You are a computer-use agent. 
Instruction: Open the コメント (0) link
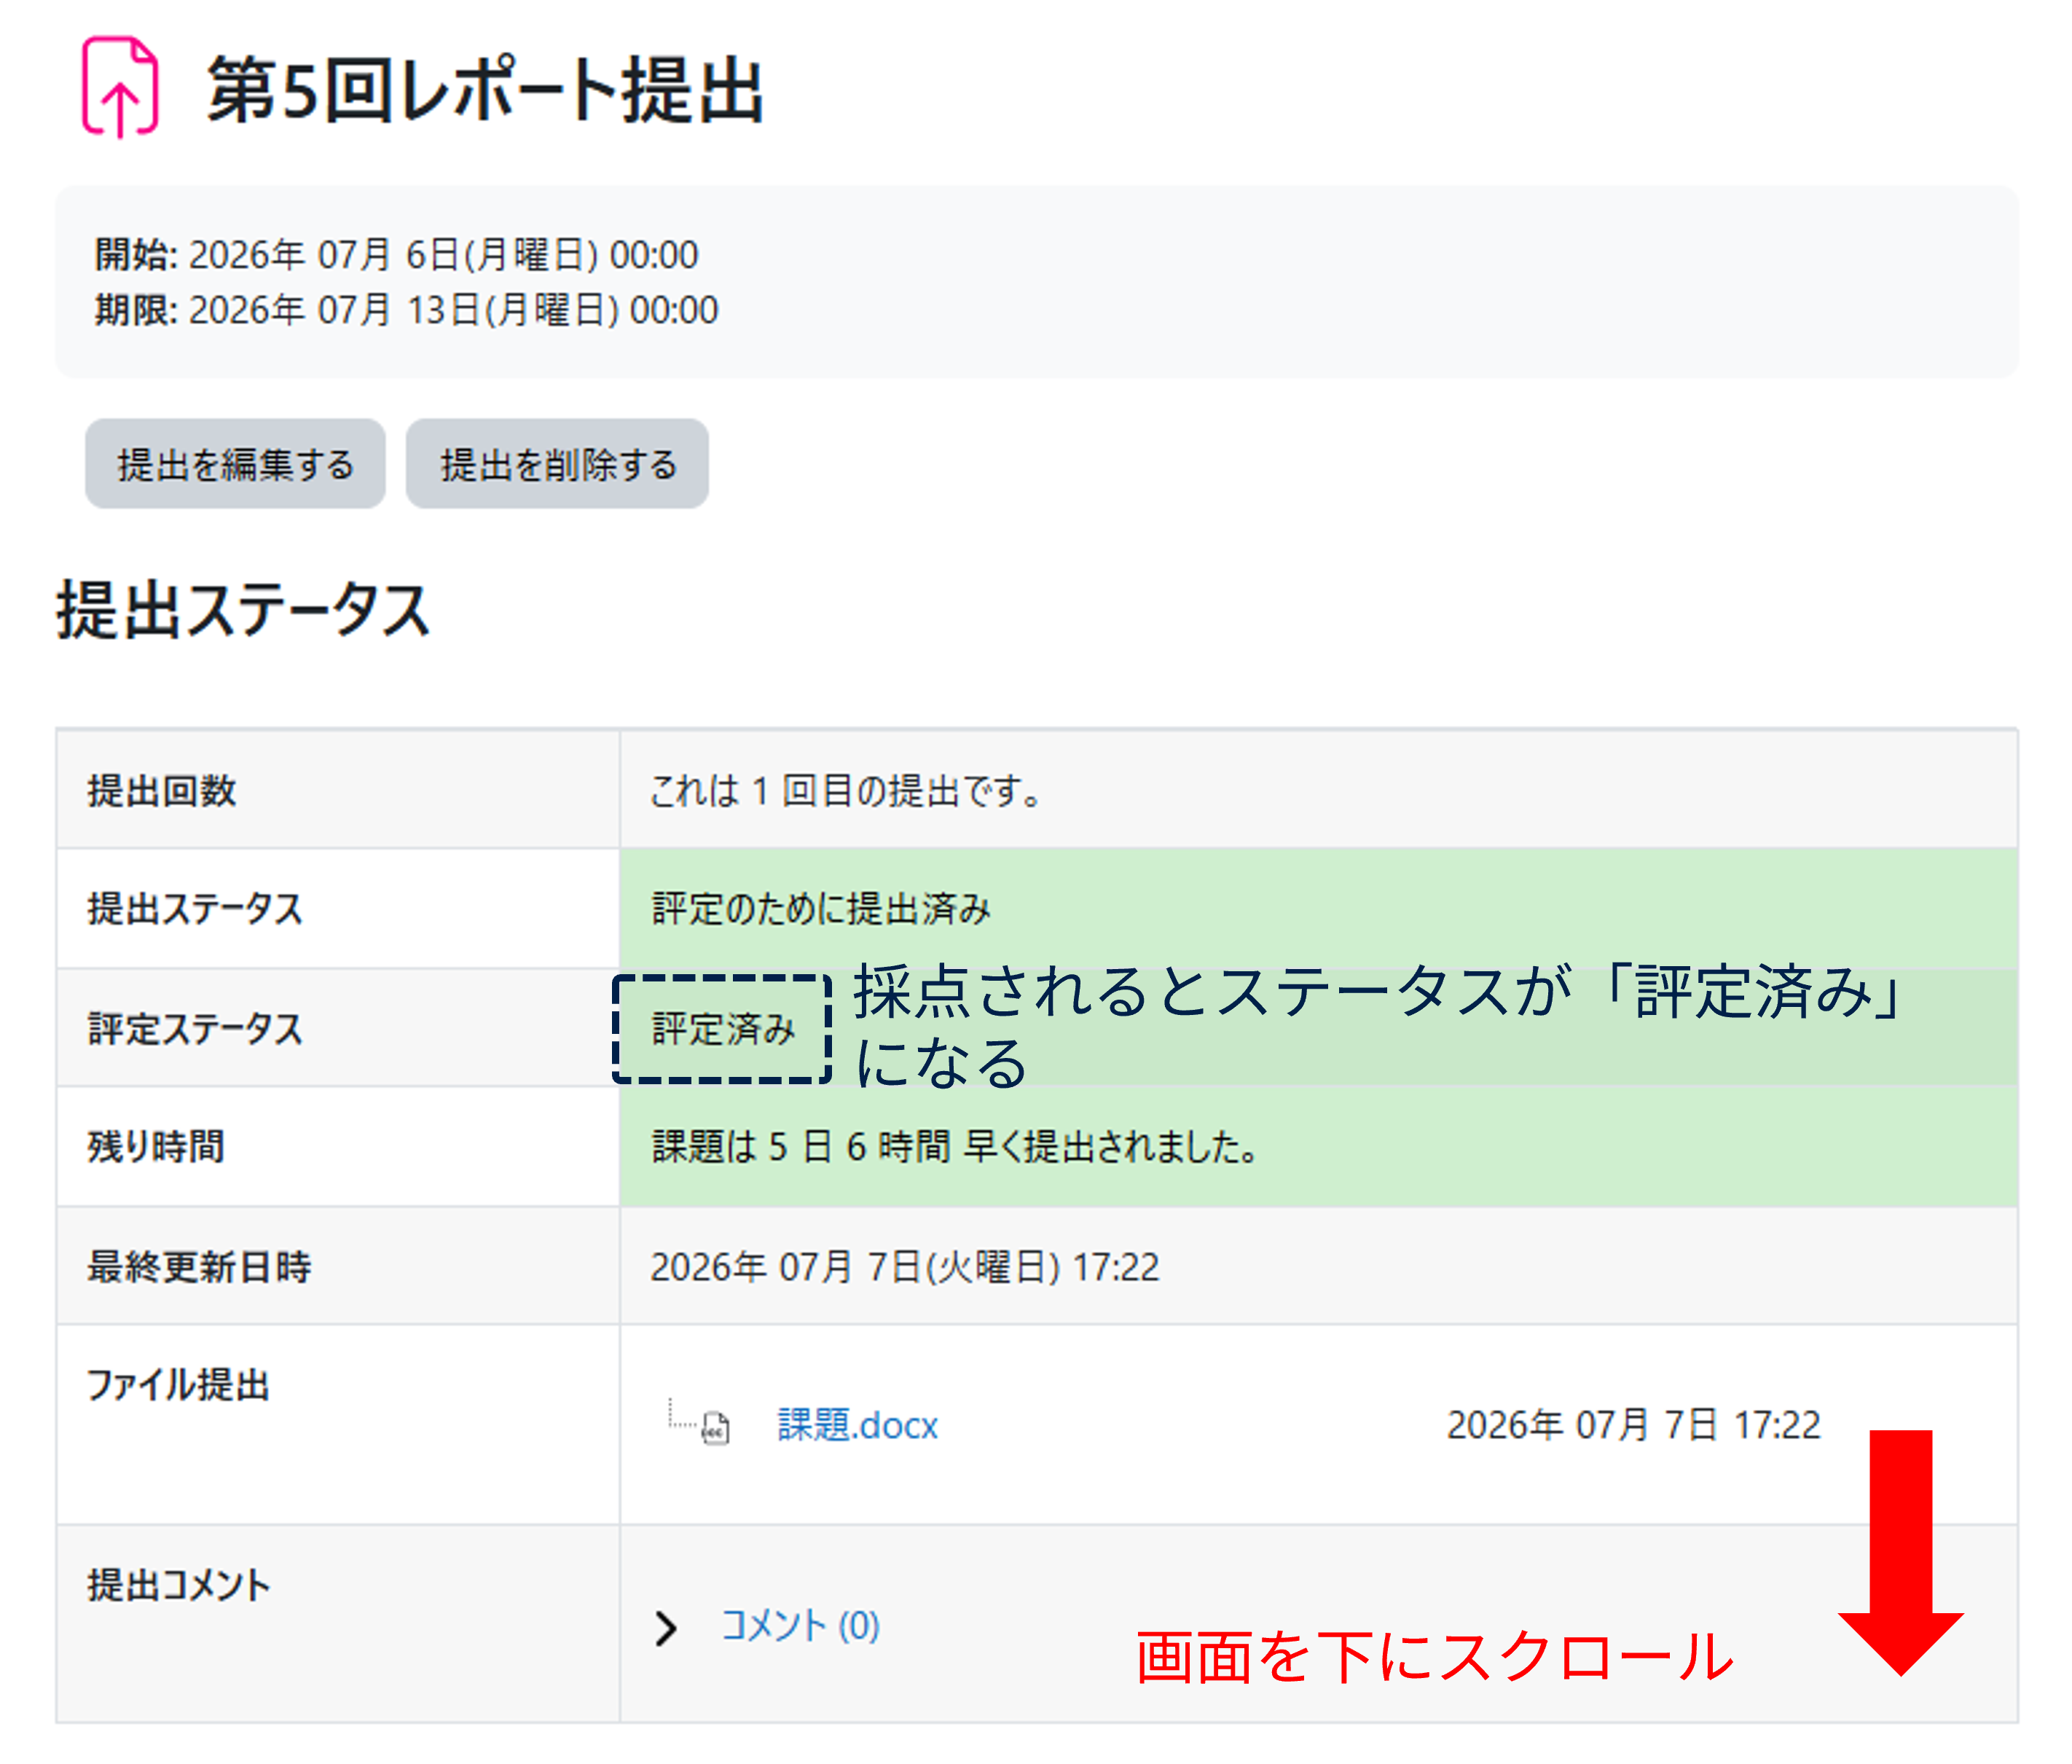(800, 1626)
